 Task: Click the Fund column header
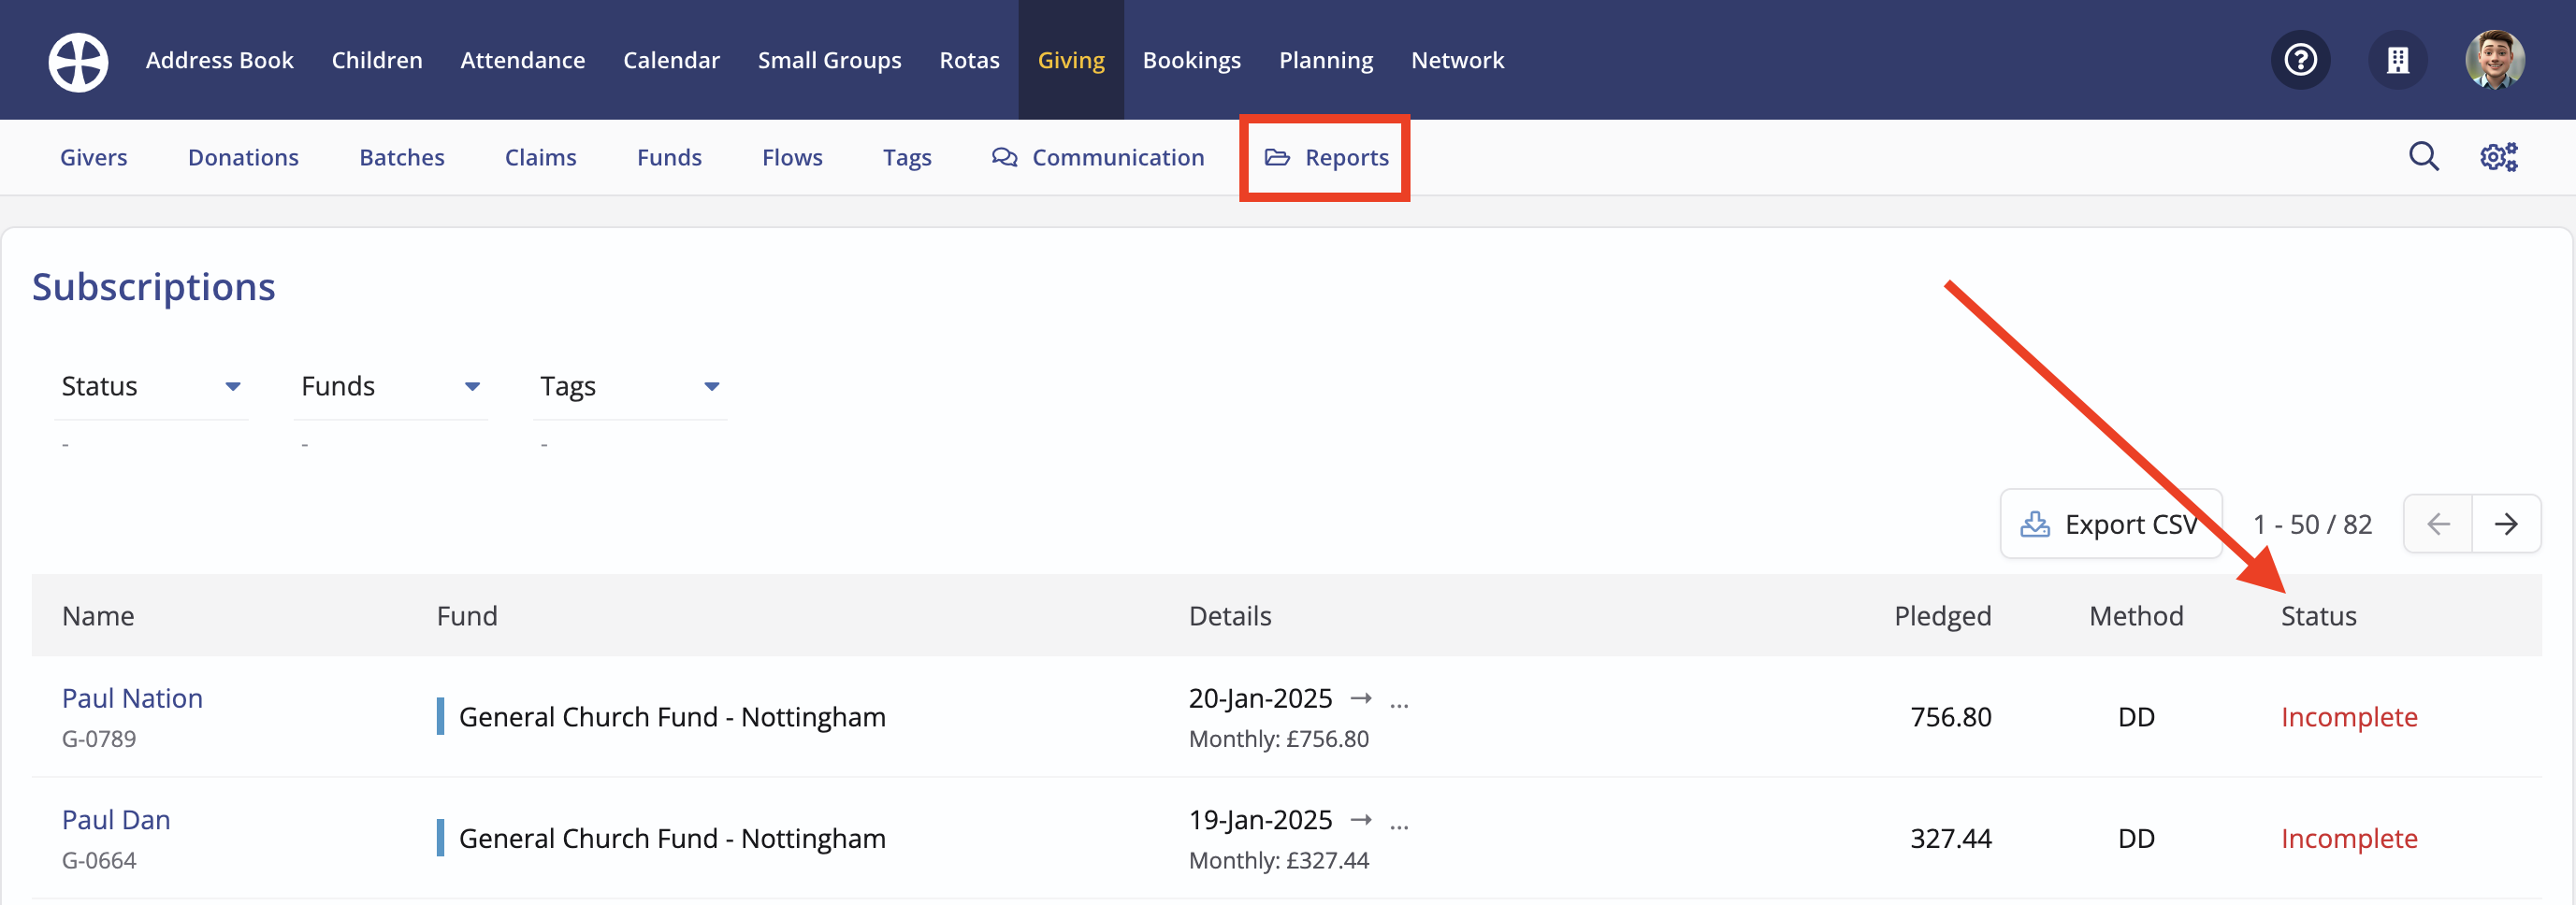click(x=467, y=616)
